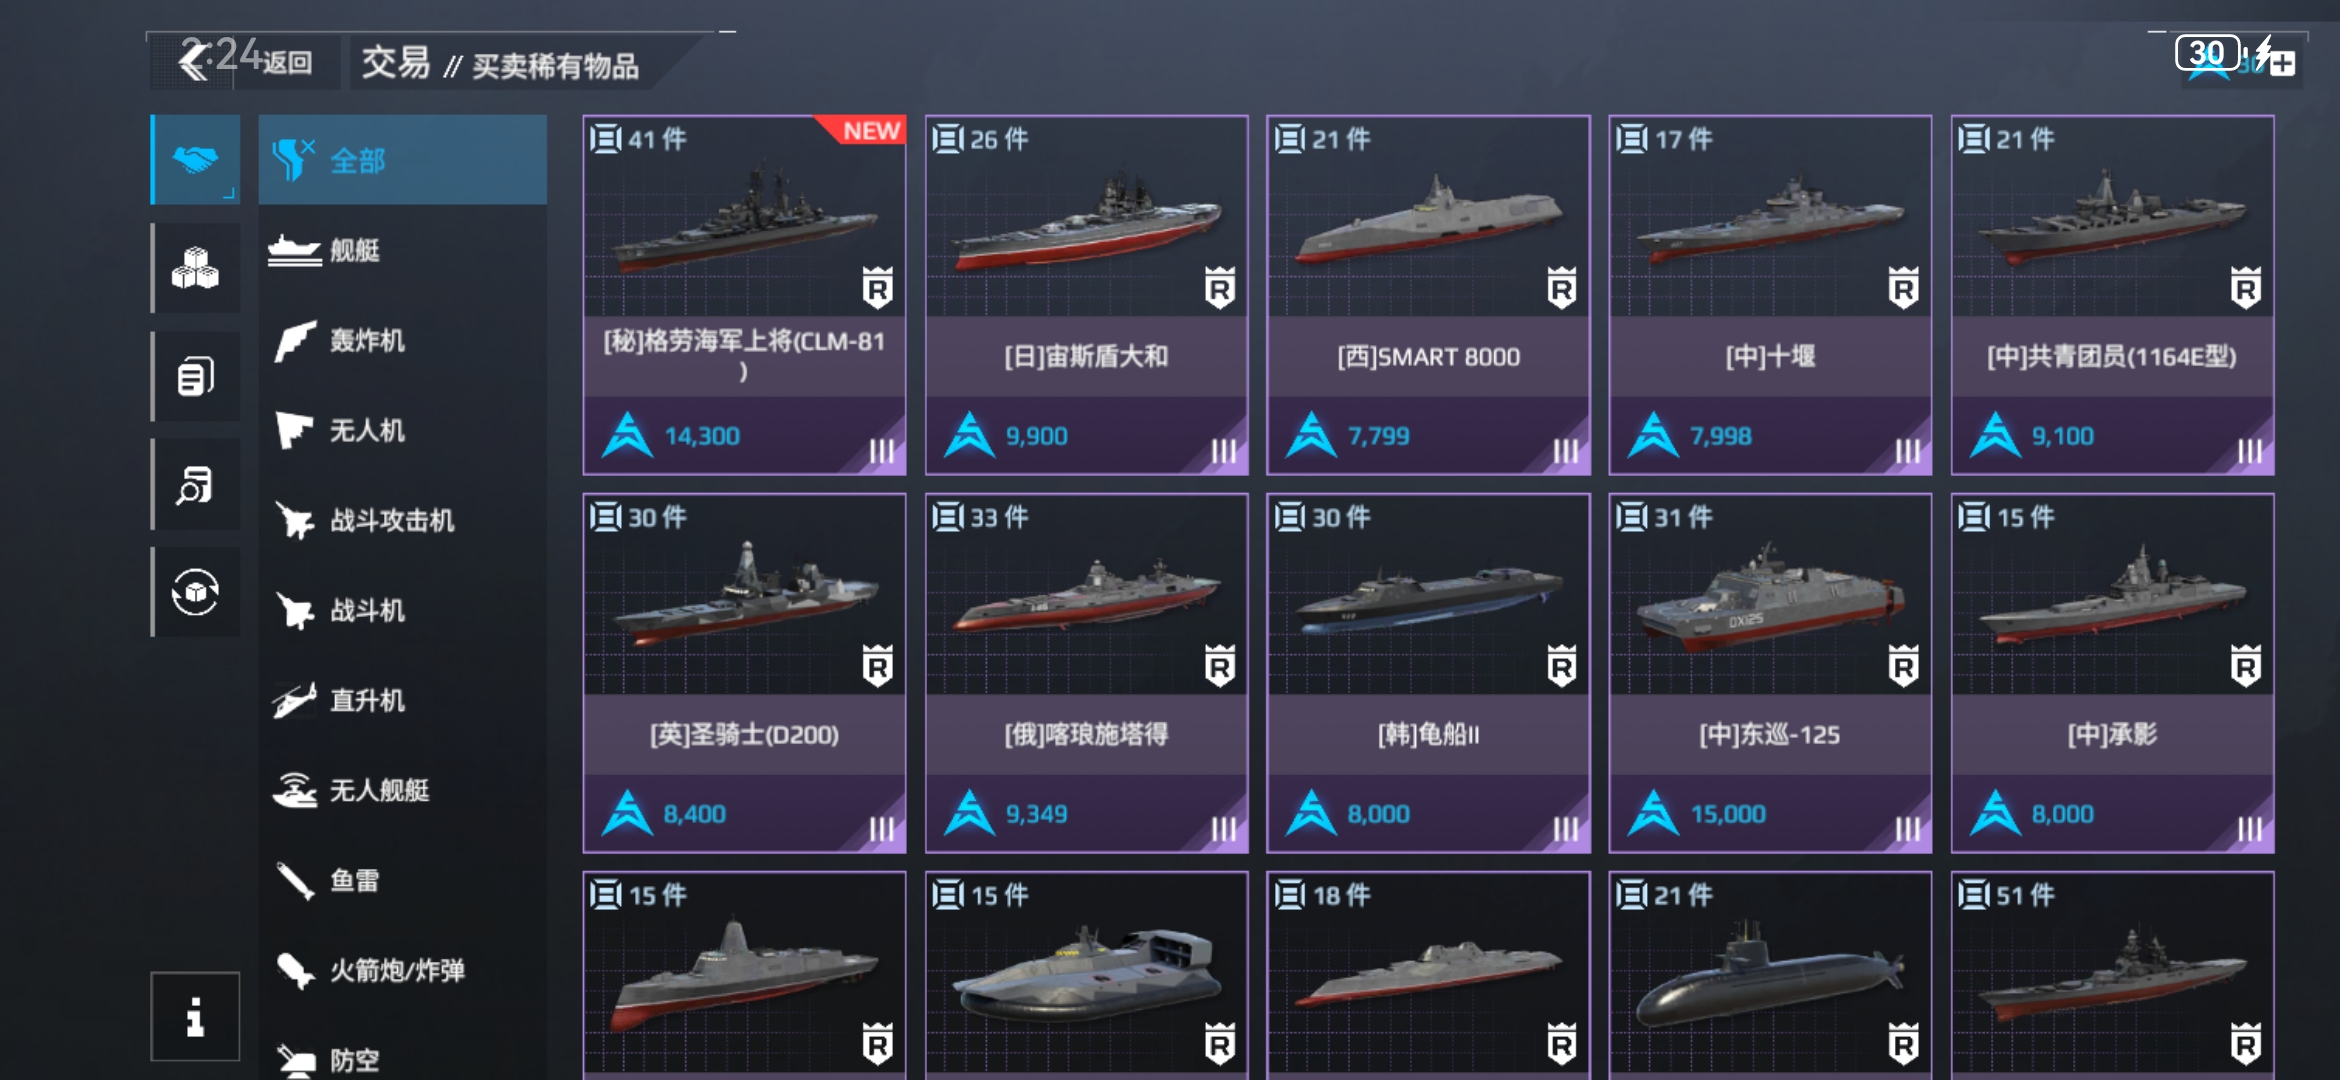Viewport: 2340px width, 1080px height.
Task: Choose the 战斗攻击机 category
Action: coord(403,520)
